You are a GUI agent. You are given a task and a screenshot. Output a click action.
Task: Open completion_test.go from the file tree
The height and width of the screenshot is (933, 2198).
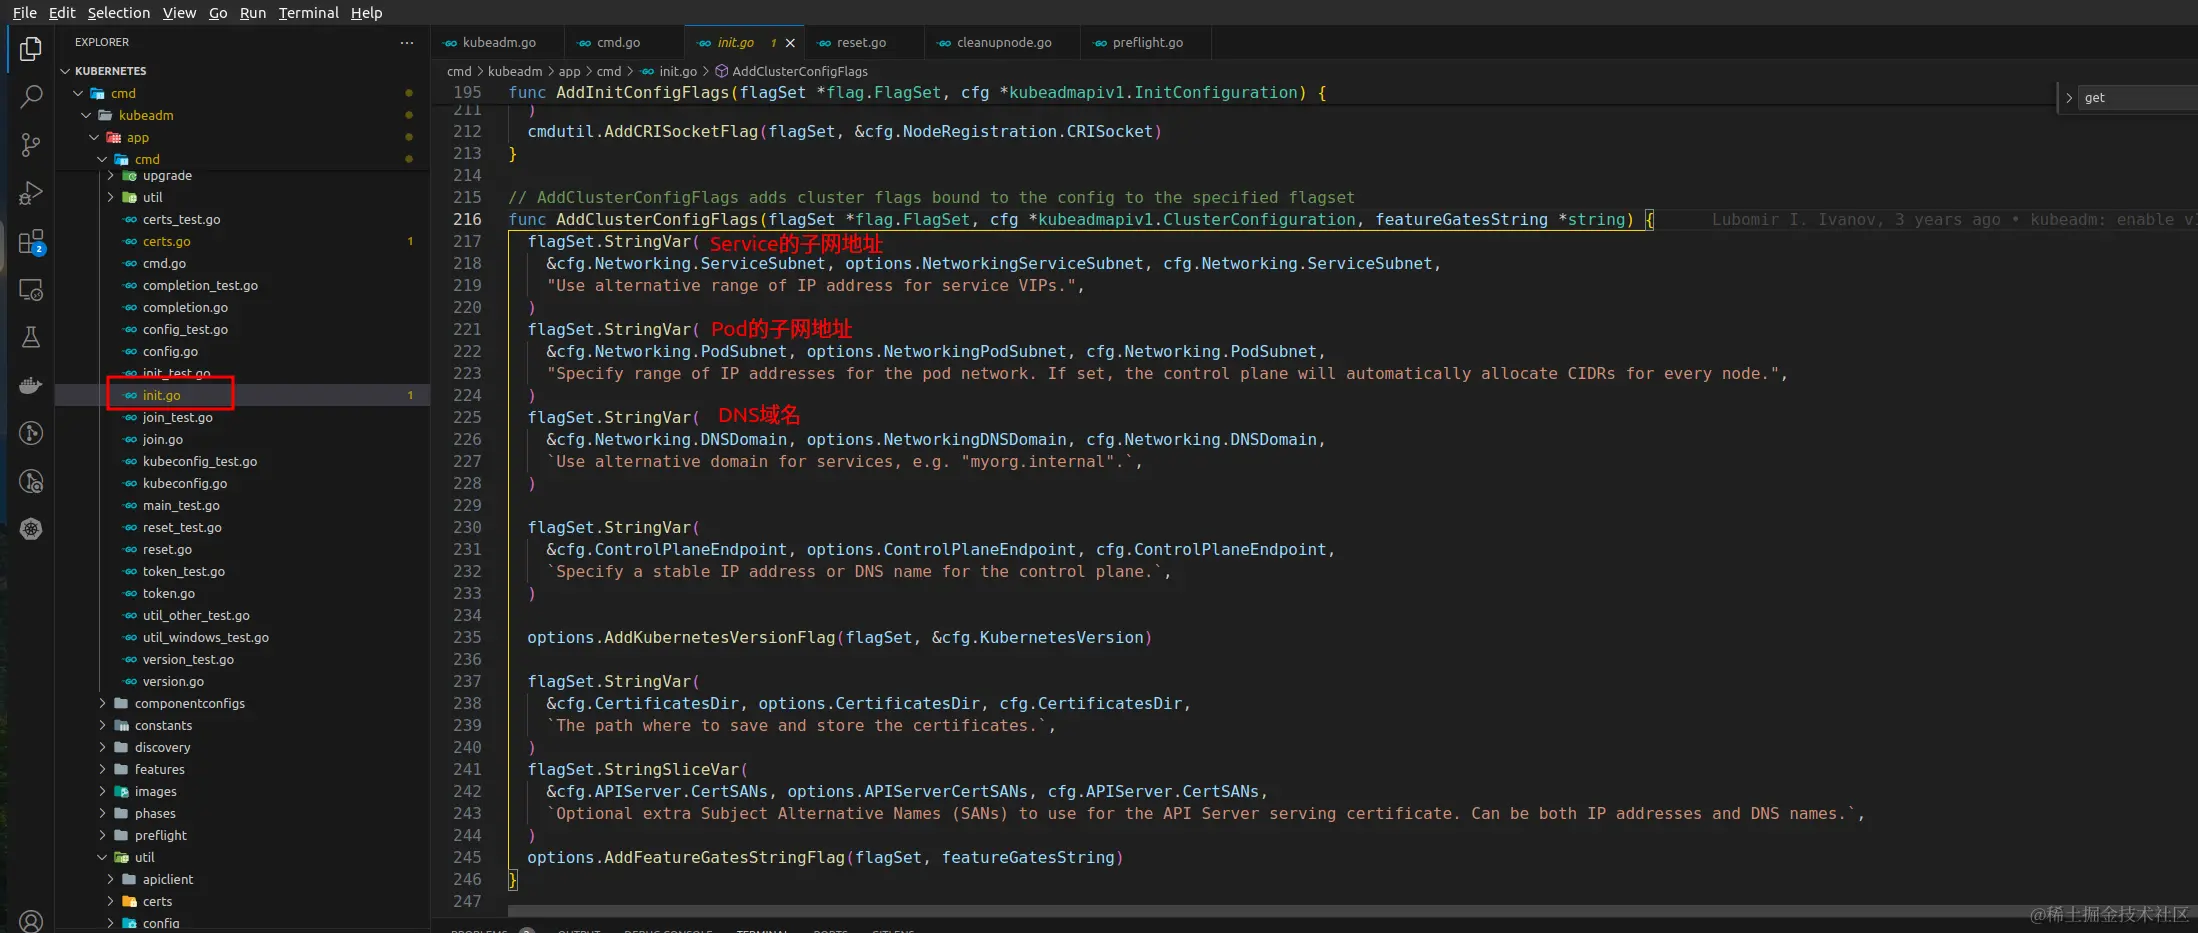point(242,285)
